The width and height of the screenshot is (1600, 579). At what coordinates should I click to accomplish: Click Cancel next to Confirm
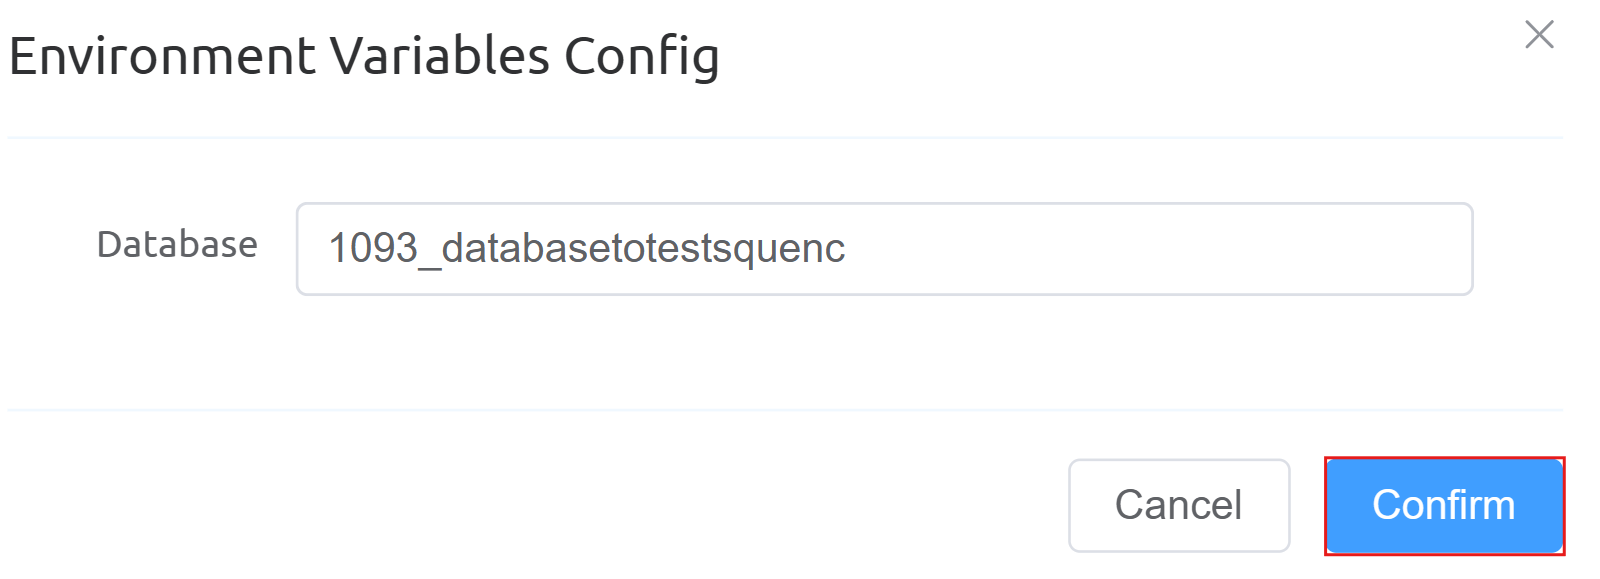pos(1178,505)
